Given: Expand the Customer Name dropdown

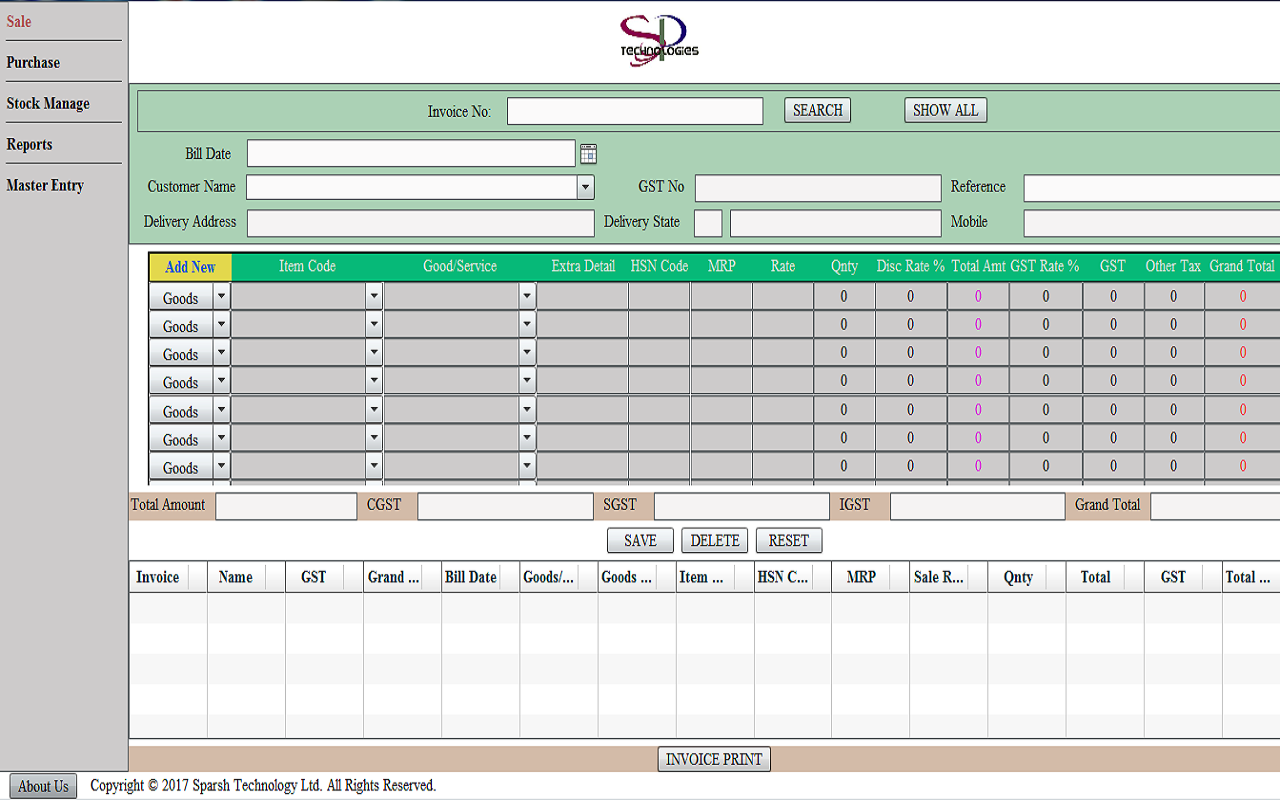Looking at the screenshot, I should coord(585,187).
